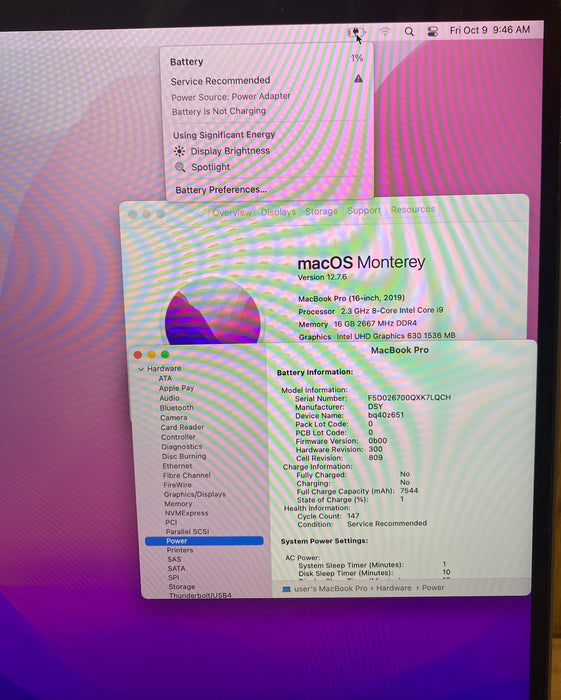Select Printers in the sidebar

(180, 550)
